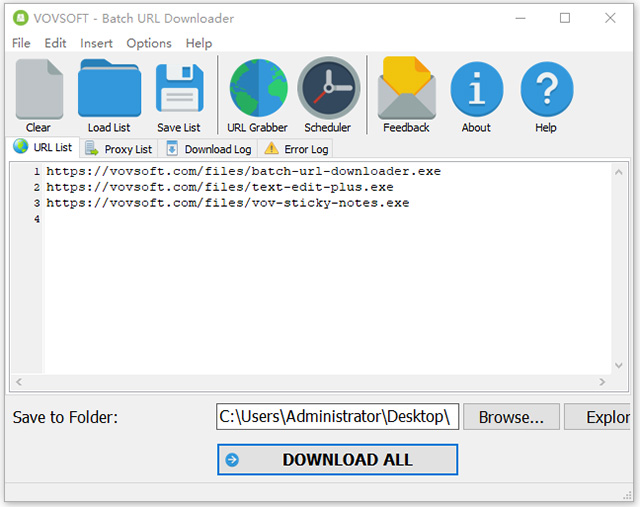This screenshot has height=507, width=640.
Task: Minimize the Batch URL Downloader window
Action: click(520, 18)
